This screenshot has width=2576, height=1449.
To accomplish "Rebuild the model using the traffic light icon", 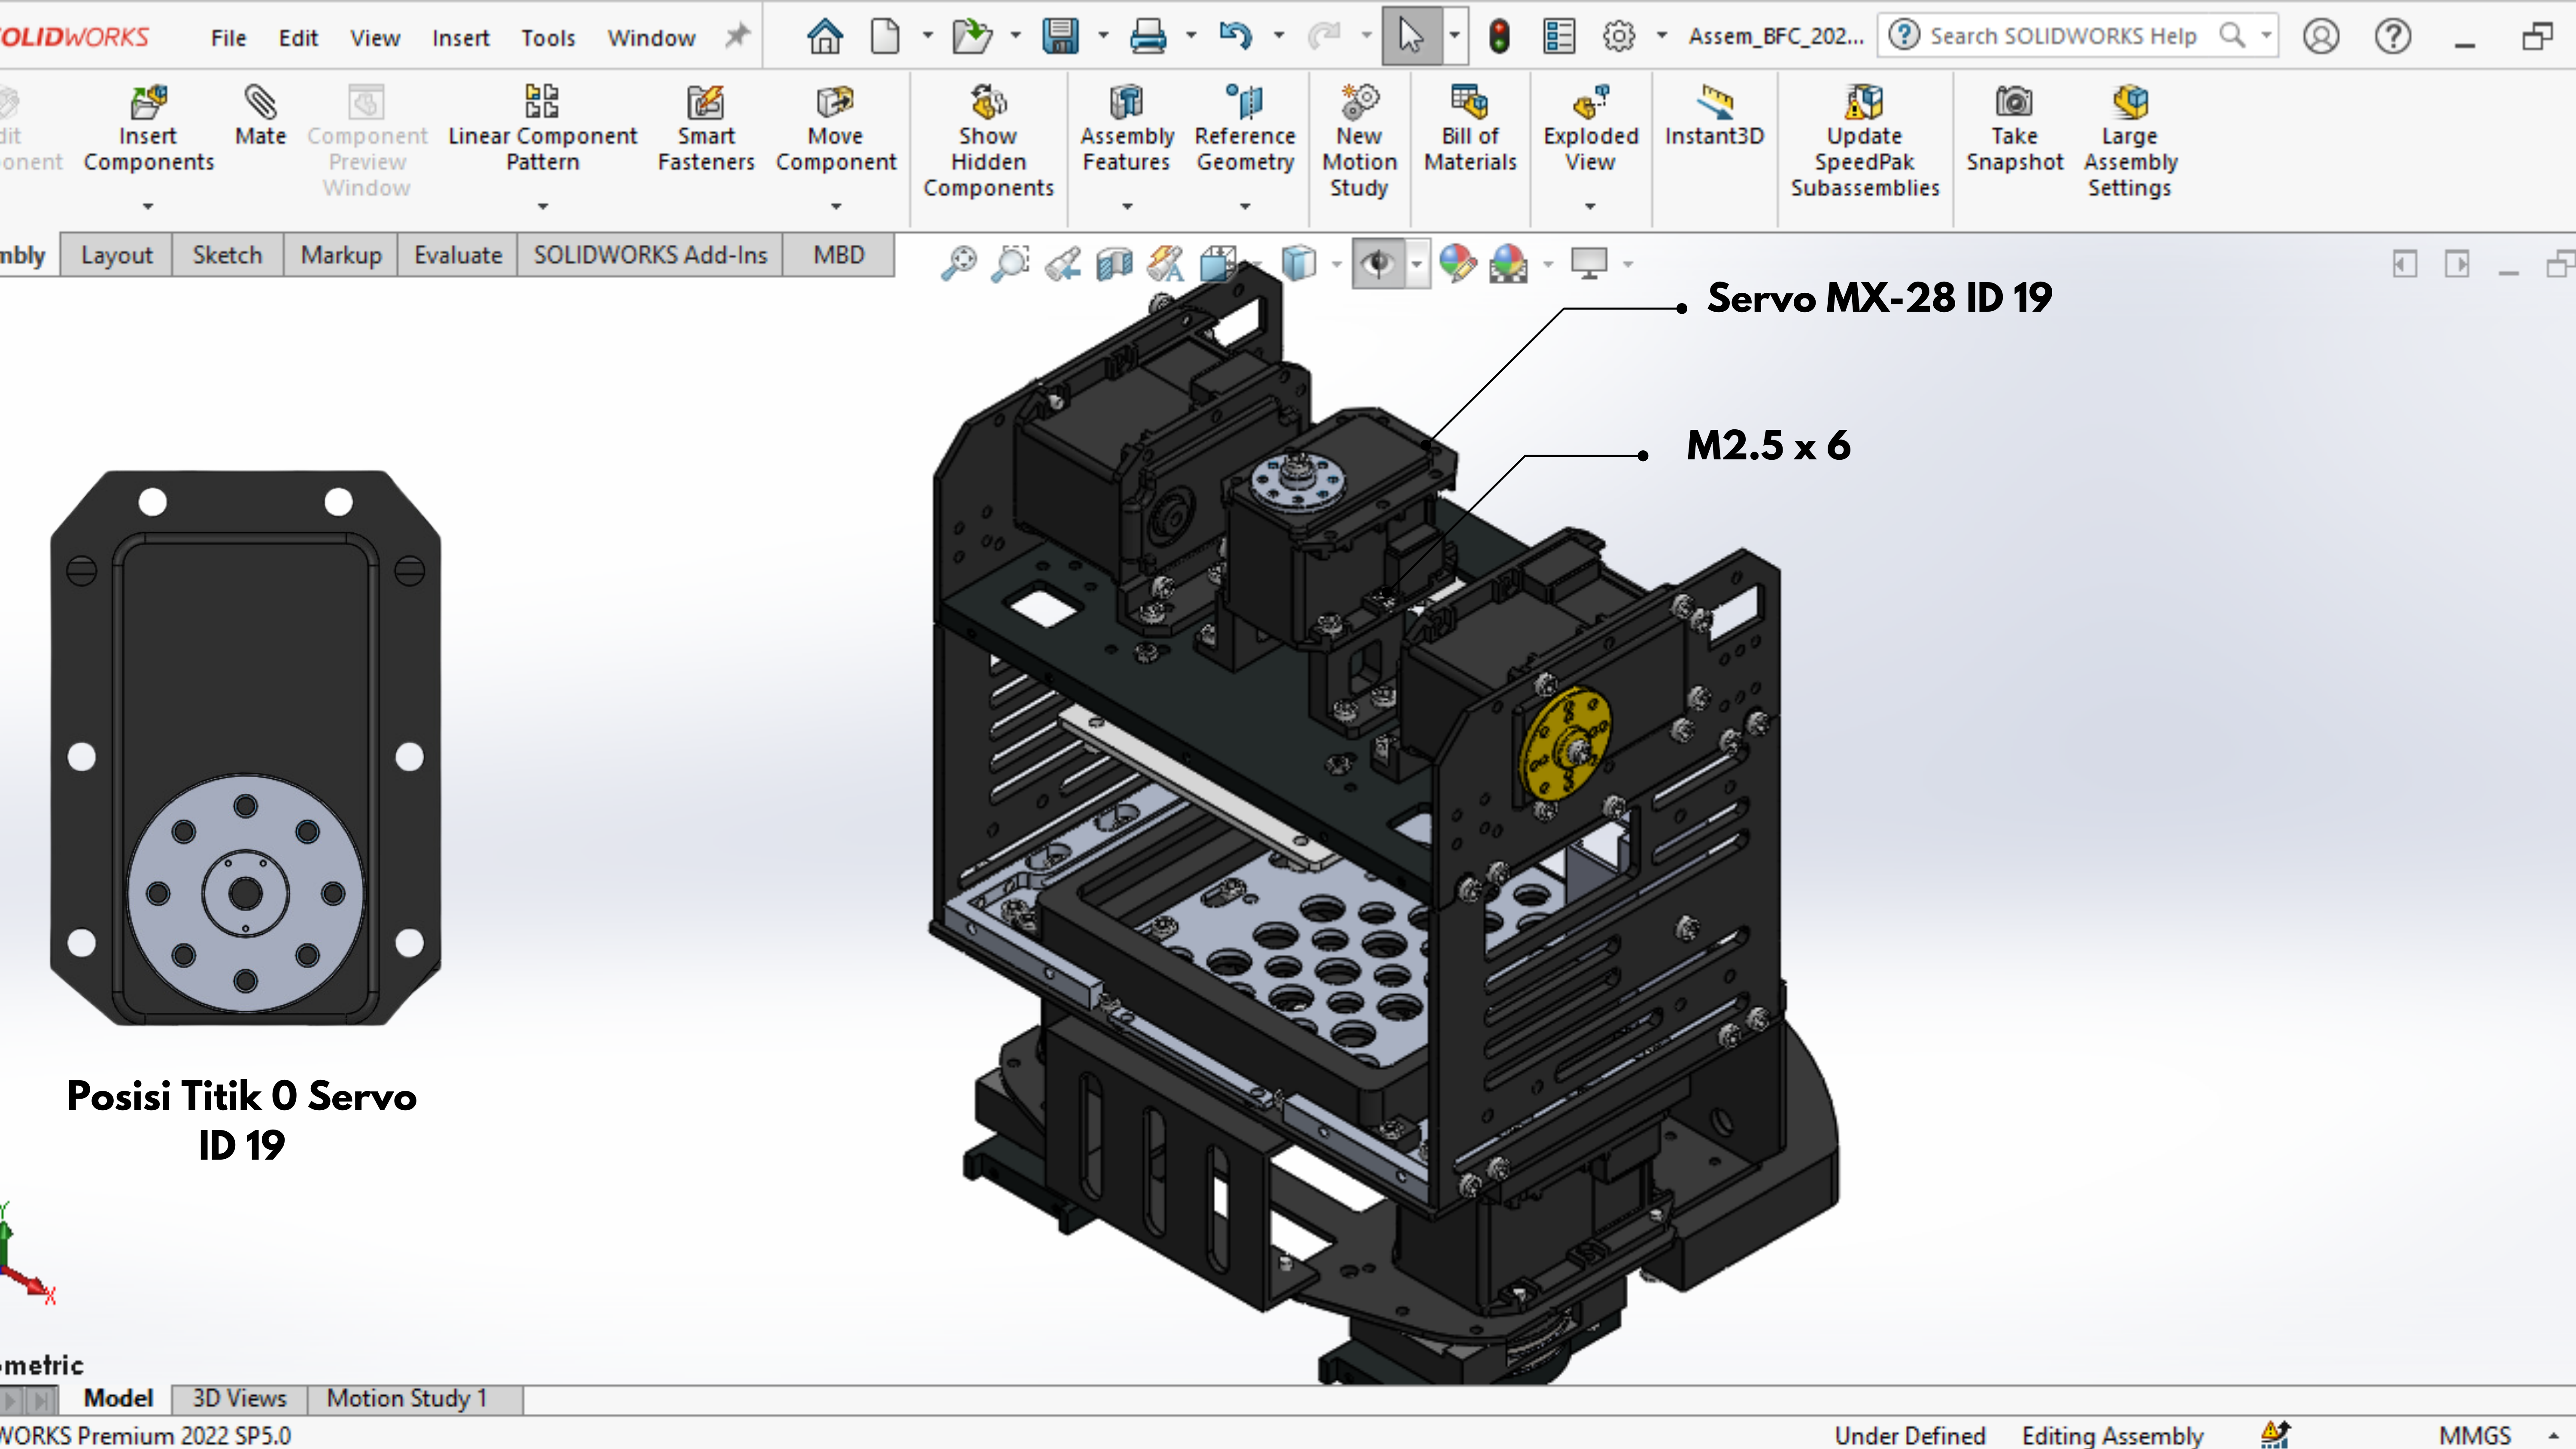I will point(1499,37).
